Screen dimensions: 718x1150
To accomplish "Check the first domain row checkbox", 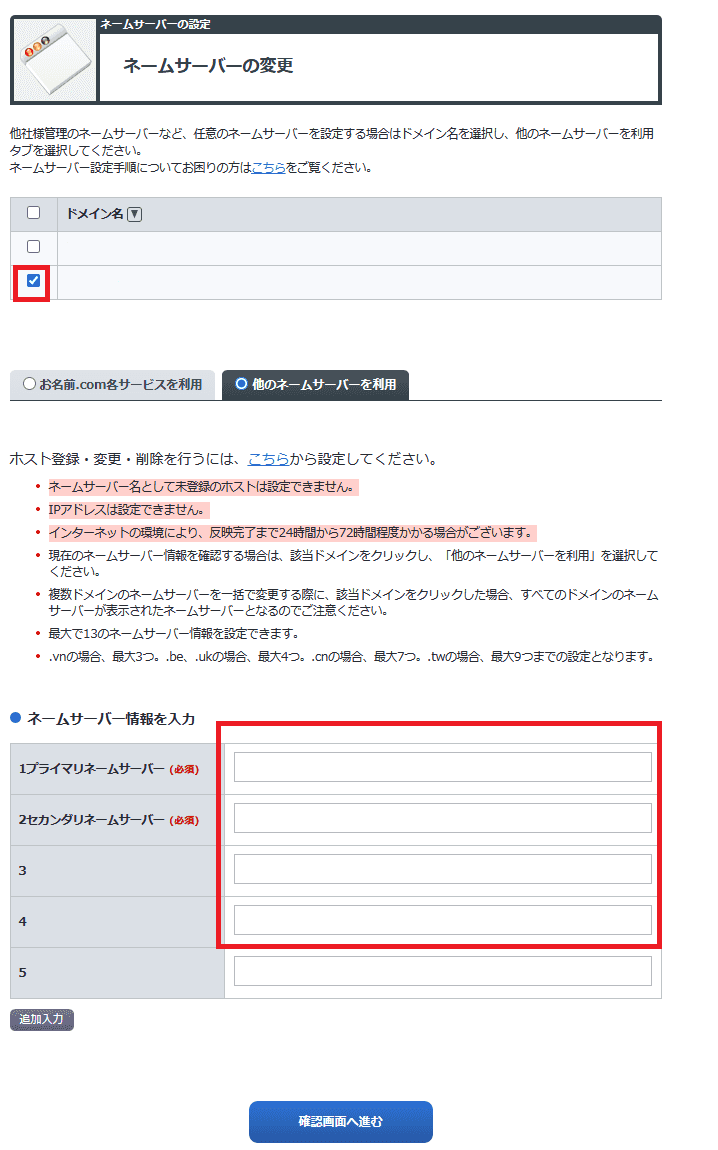I will [x=34, y=246].
